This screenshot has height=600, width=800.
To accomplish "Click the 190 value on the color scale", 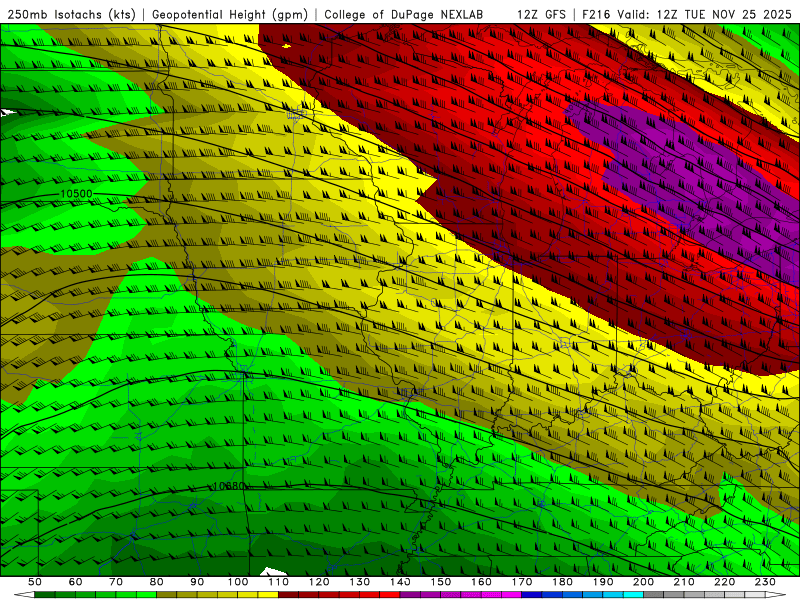I will click(x=603, y=582).
